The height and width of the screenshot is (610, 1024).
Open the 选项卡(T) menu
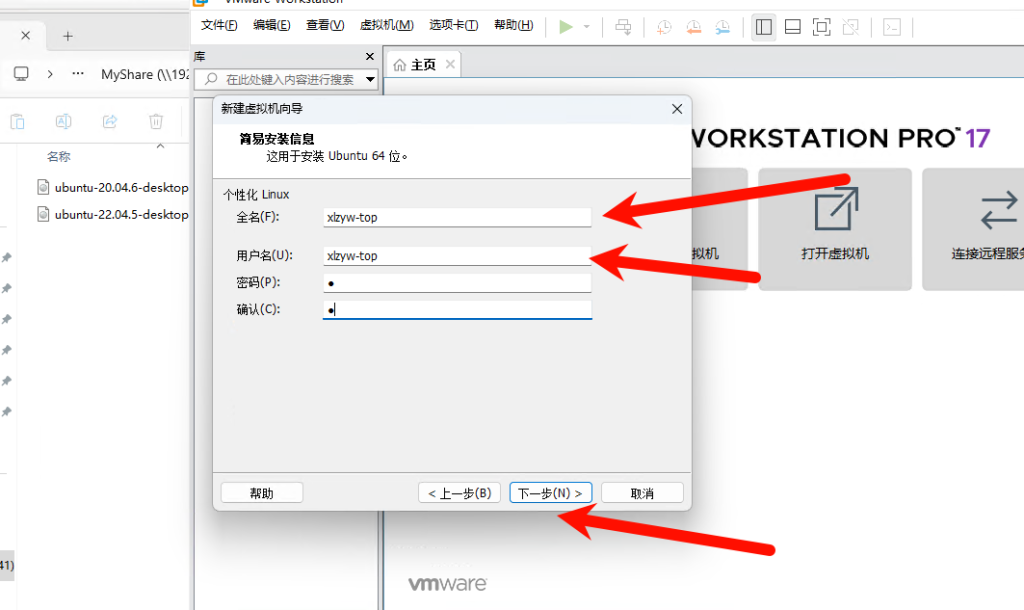(x=454, y=25)
